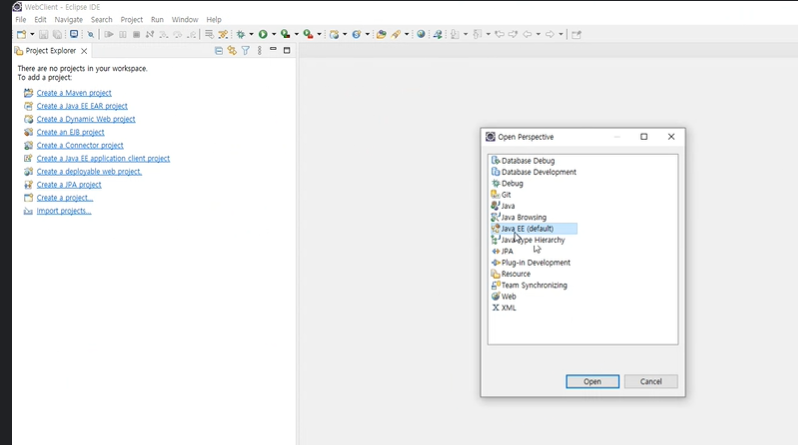Open the Navigate menu
Viewport: 798px width, 445px height.
(69, 19)
